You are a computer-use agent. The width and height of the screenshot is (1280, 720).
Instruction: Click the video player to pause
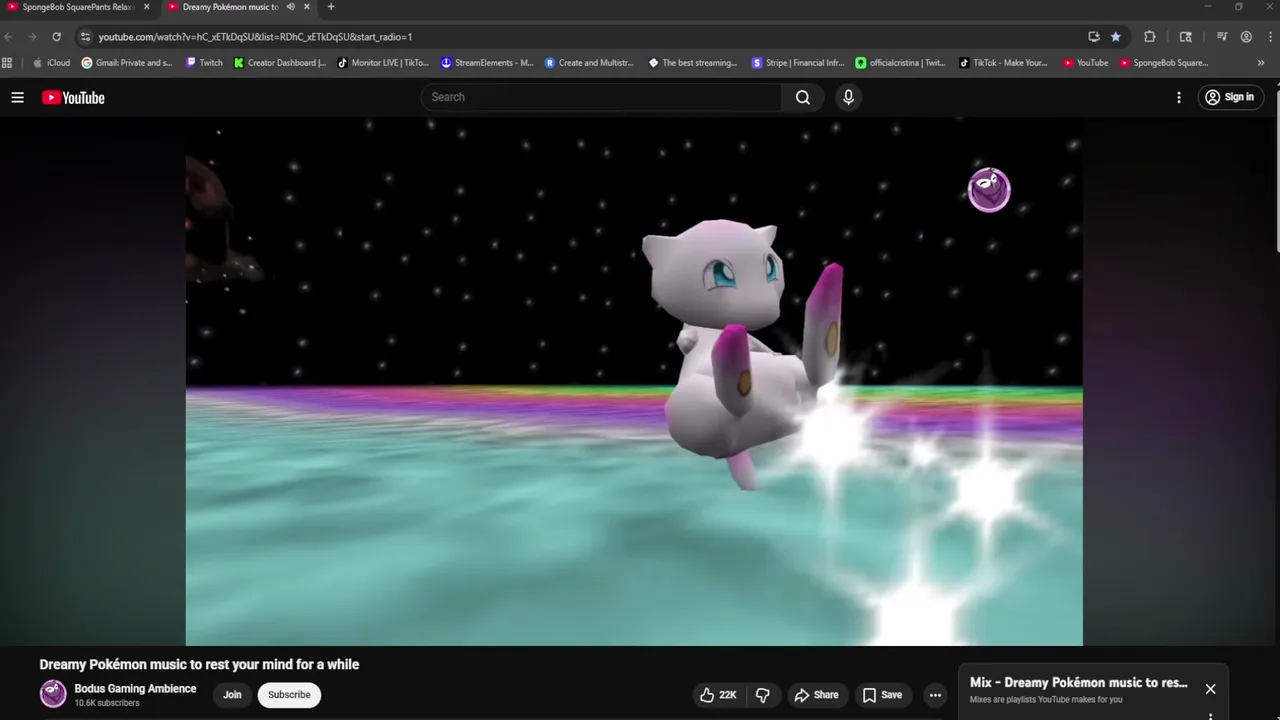coord(634,381)
